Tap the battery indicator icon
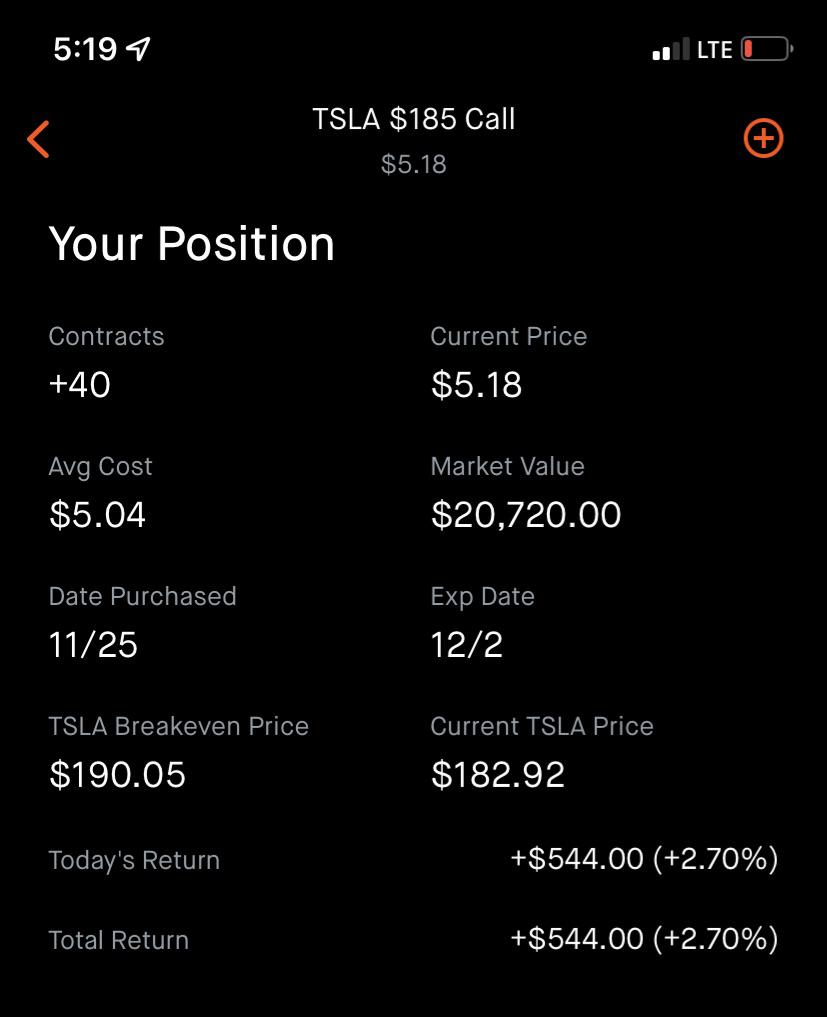The image size is (827, 1017). (766, 49)
